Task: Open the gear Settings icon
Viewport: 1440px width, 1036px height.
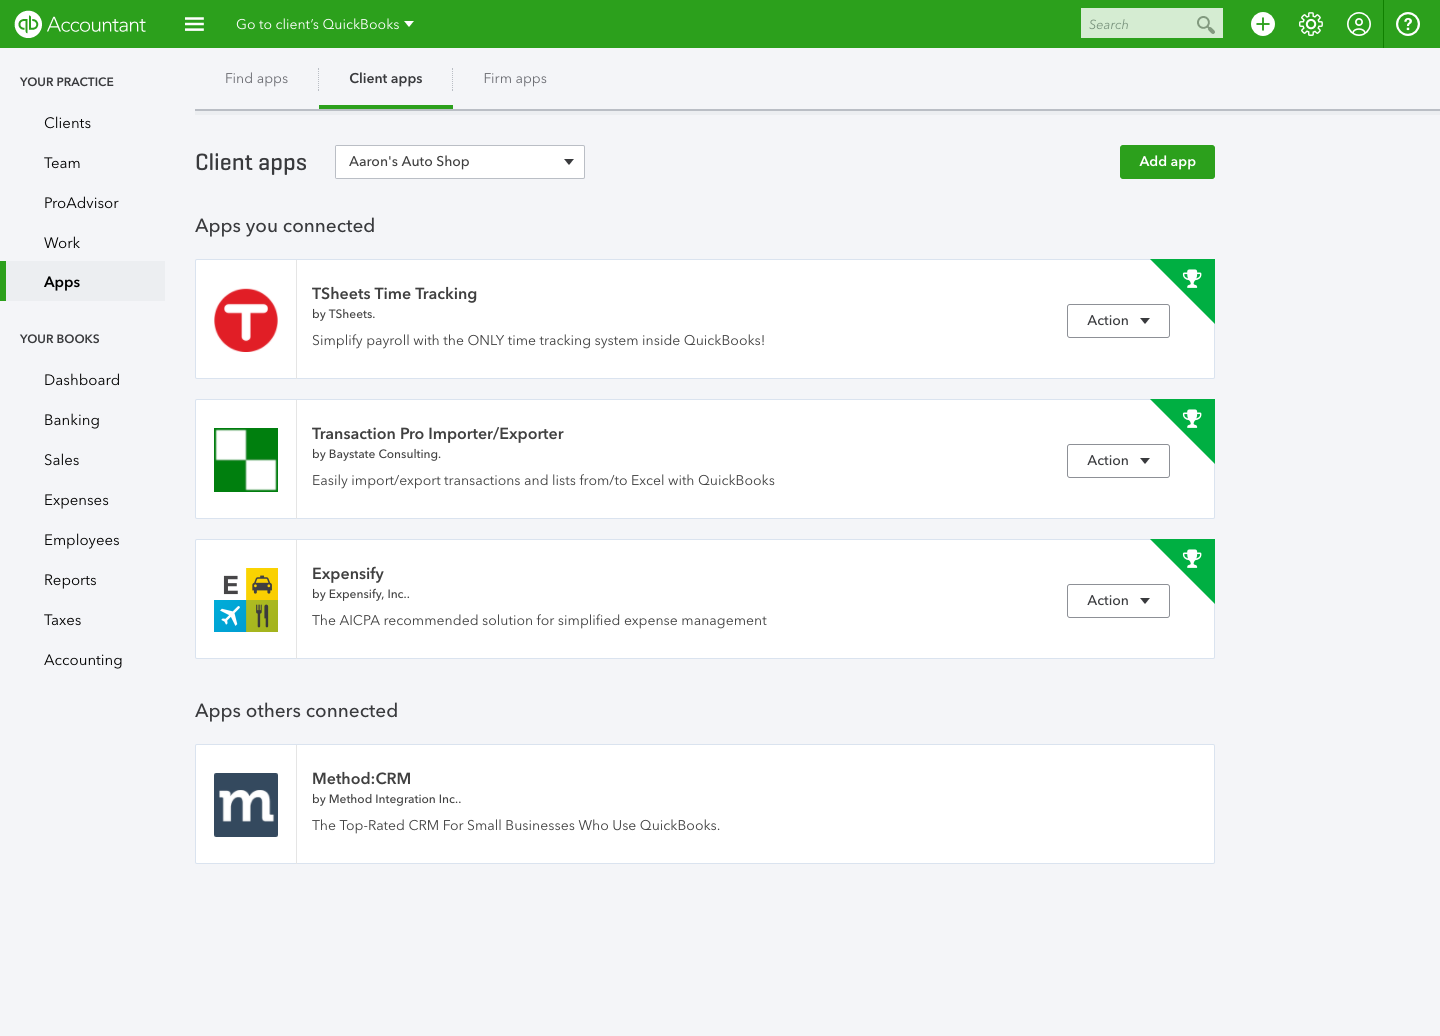Action: coord(1311,24)
